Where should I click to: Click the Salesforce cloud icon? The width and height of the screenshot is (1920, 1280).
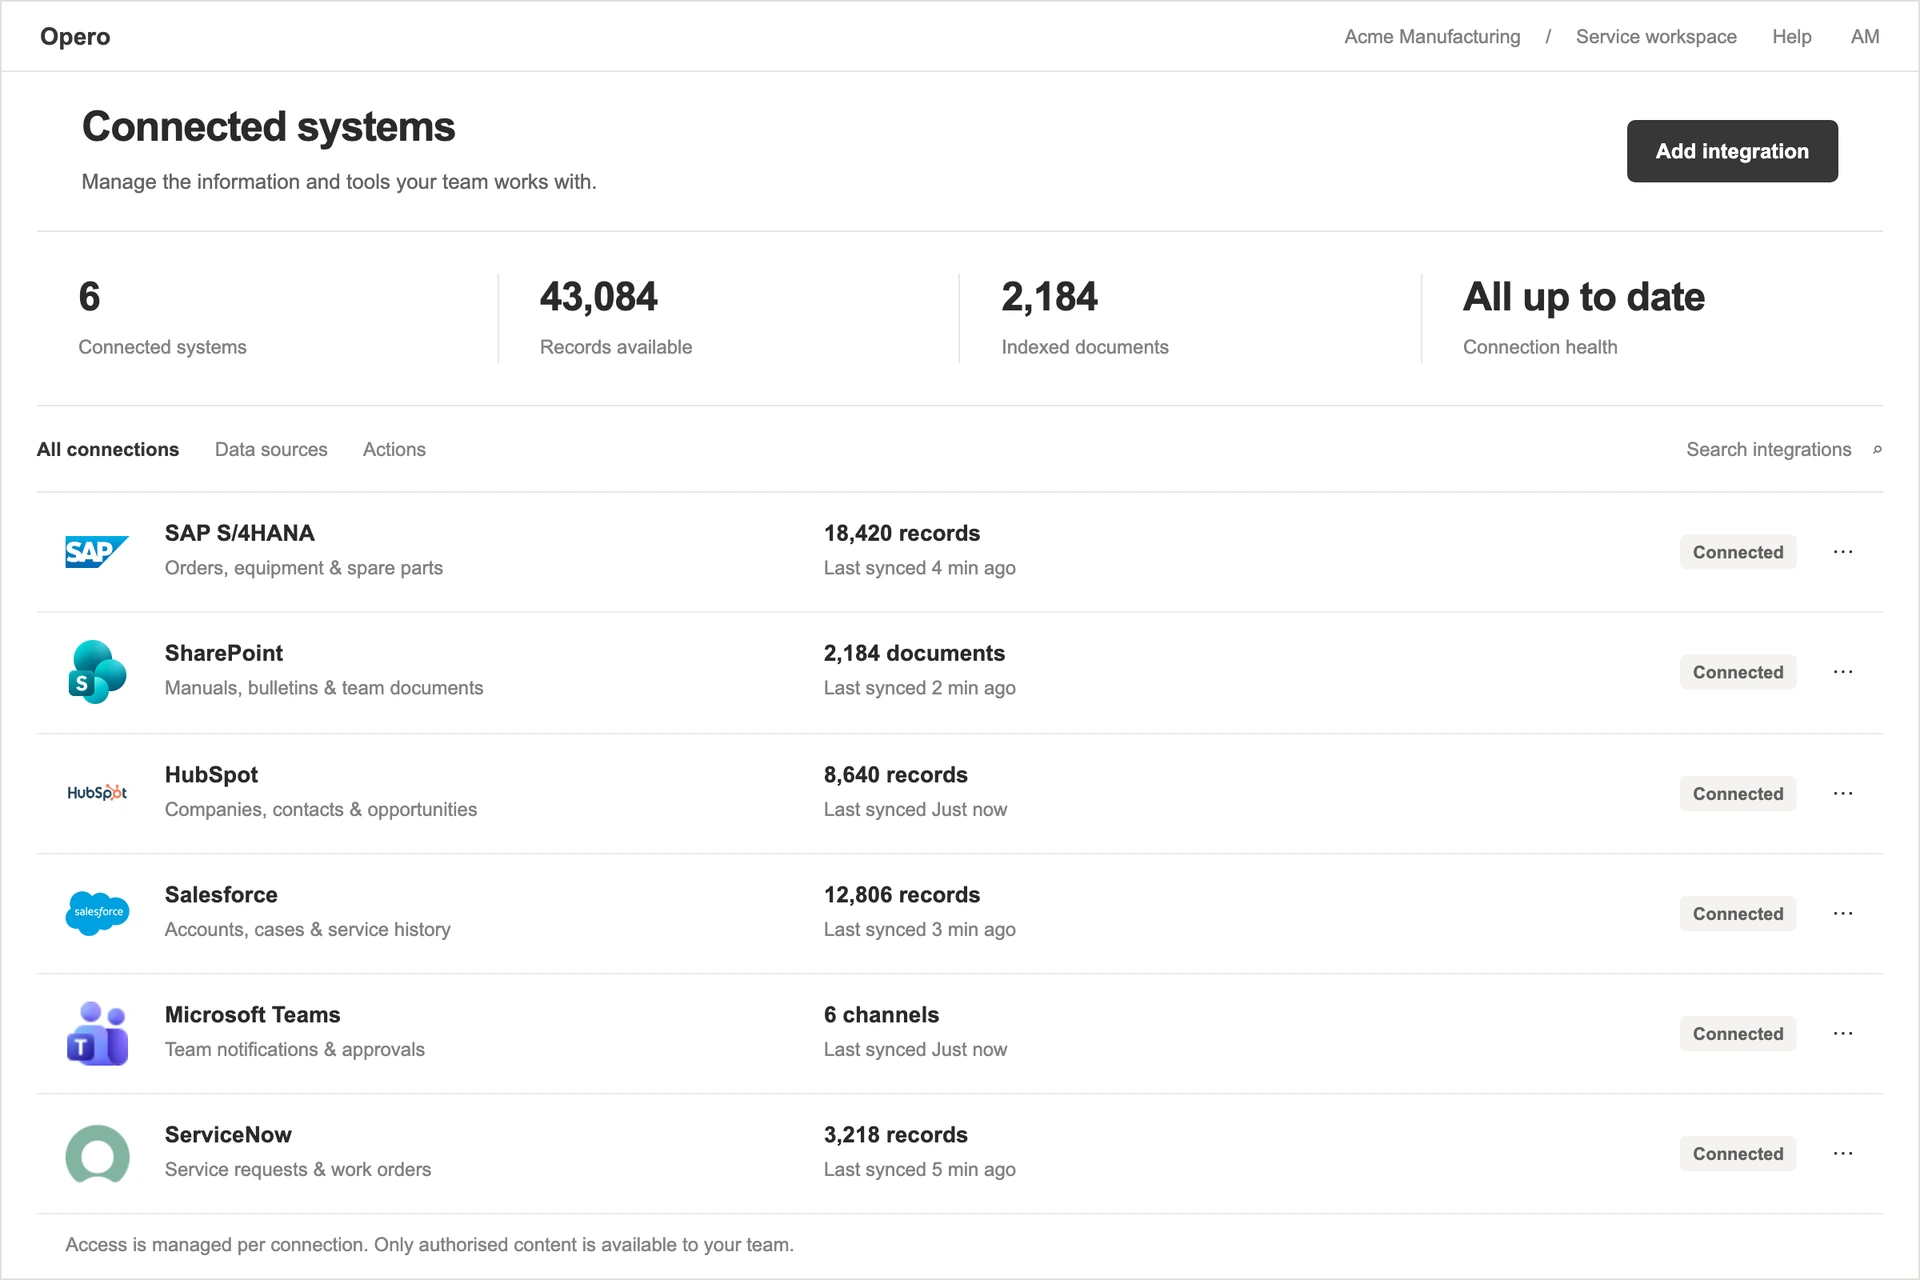click(x=97, y=913)
